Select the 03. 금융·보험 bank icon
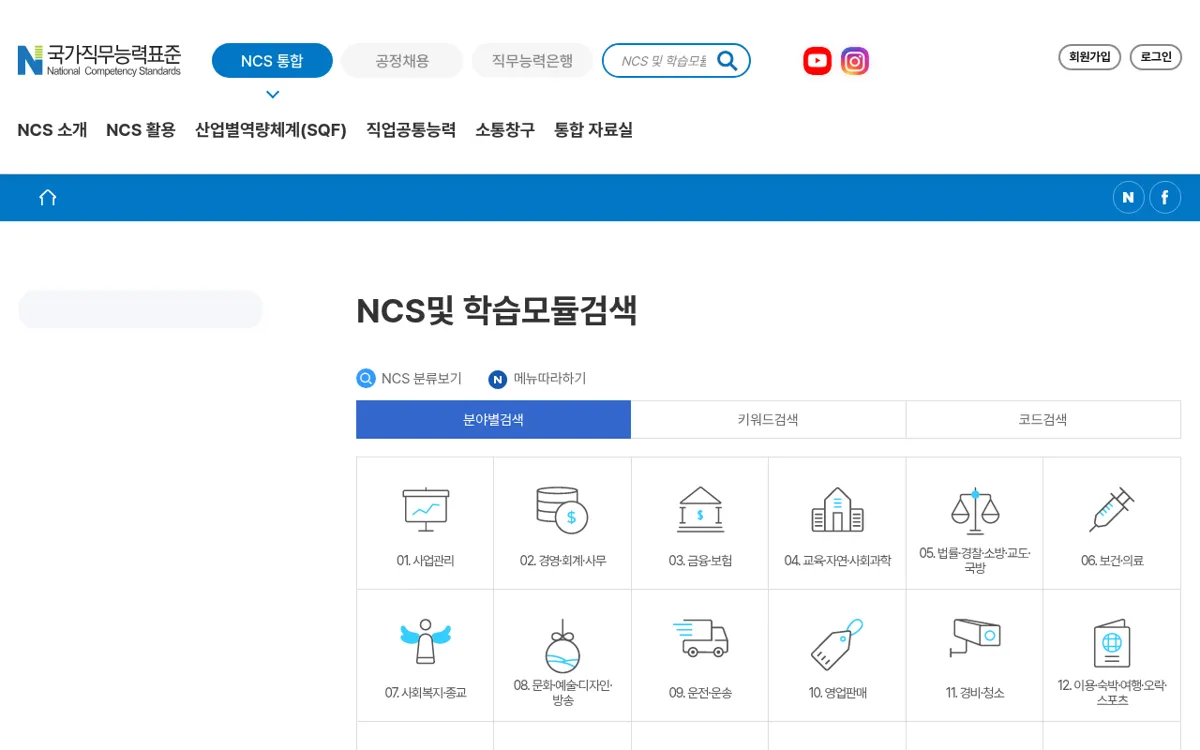Screen dimensions: 1200x750 pos(700,509)
